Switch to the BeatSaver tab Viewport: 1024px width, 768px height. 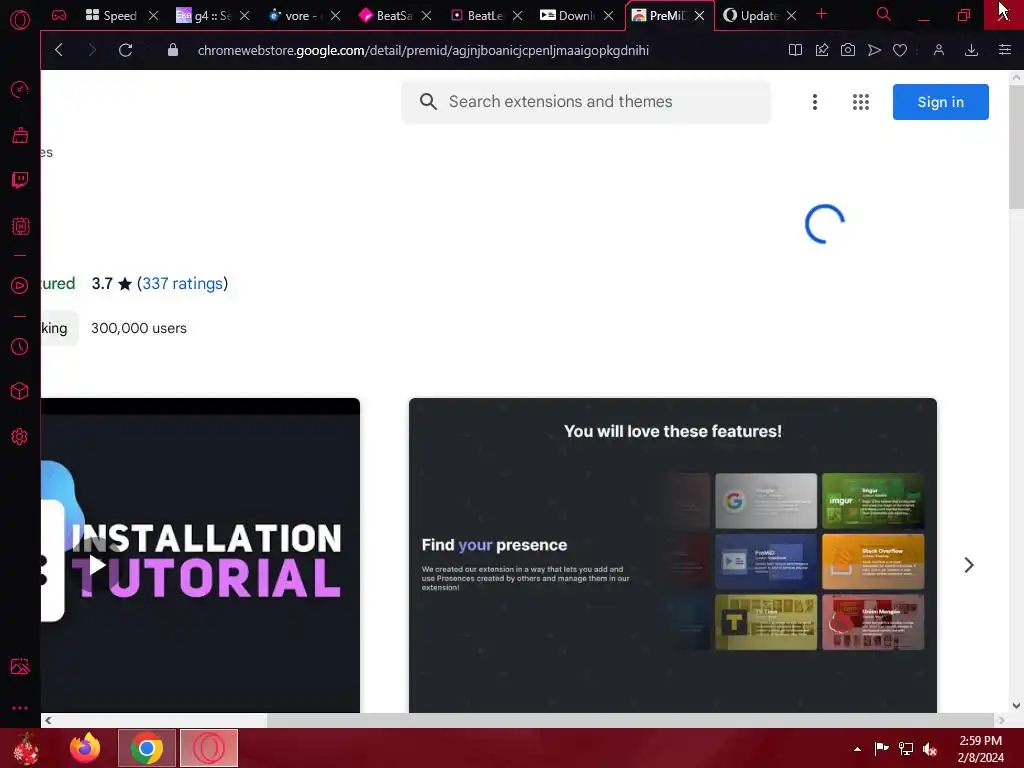tap(385, 16)
